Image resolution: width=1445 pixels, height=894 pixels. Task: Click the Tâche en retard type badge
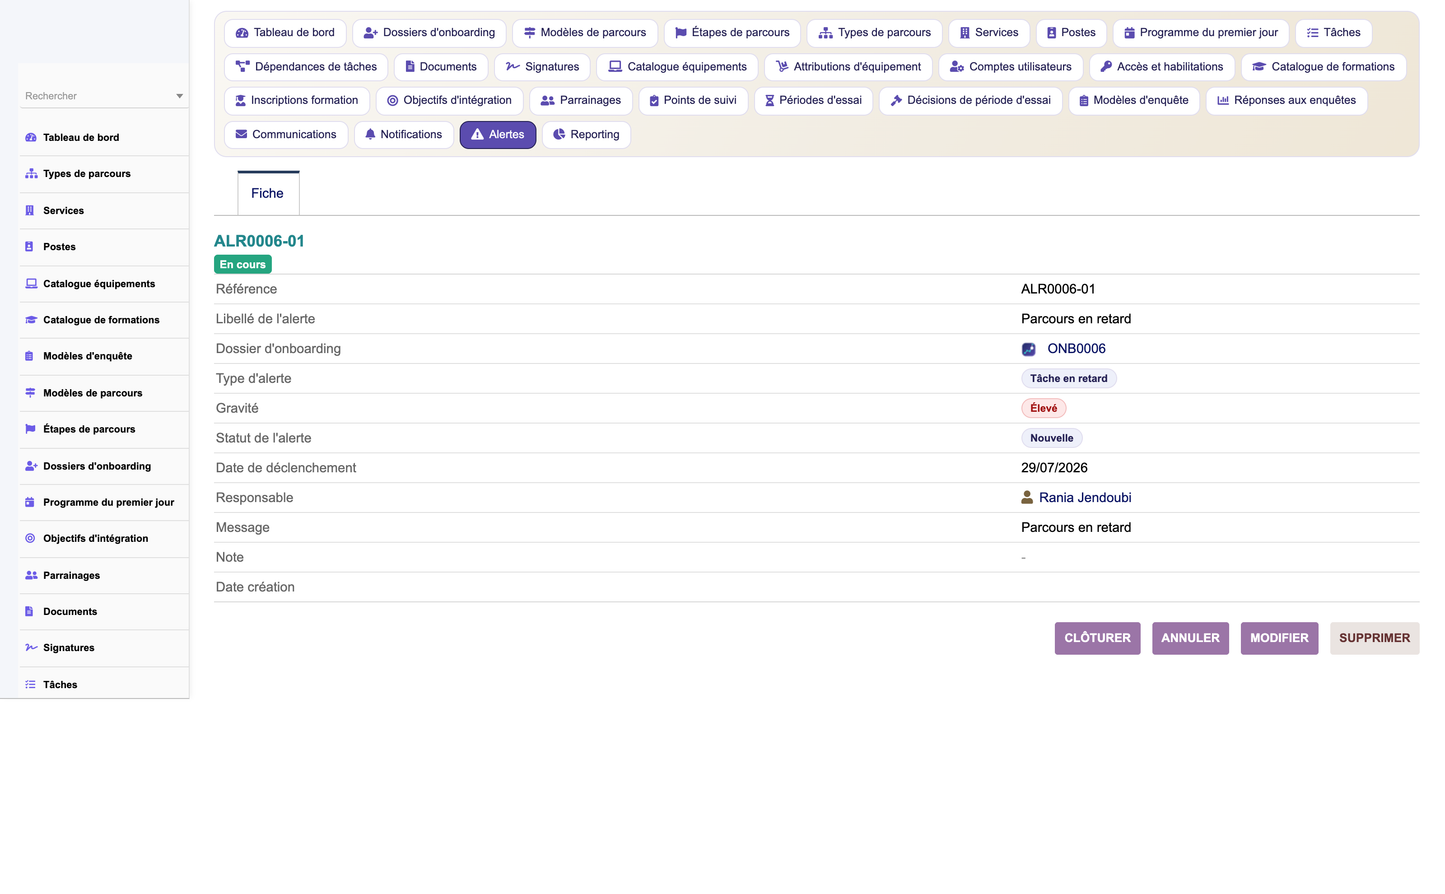pos(1068,379)
